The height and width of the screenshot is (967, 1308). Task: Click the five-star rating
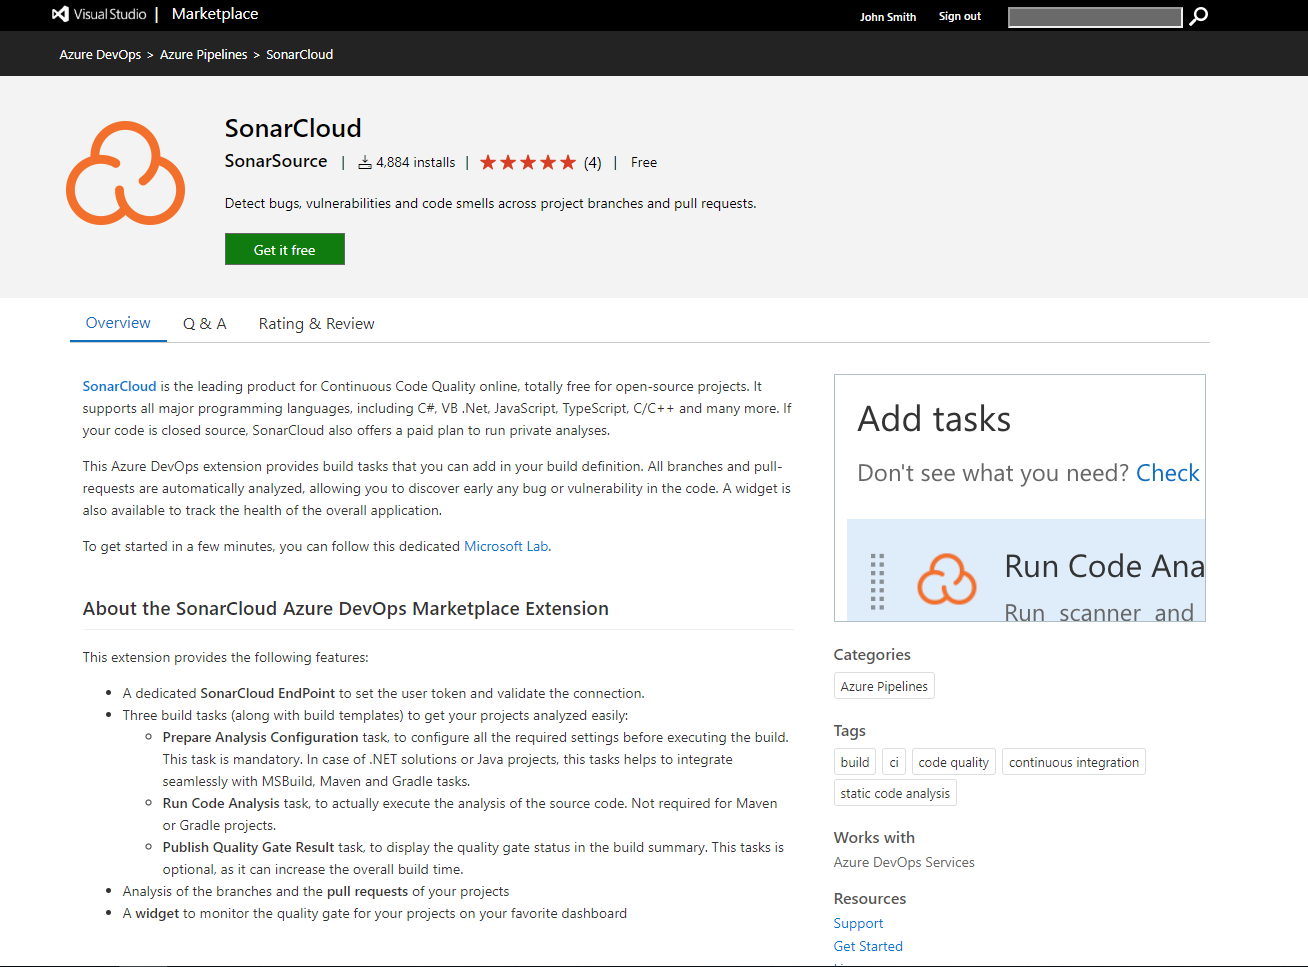(528, 162)
